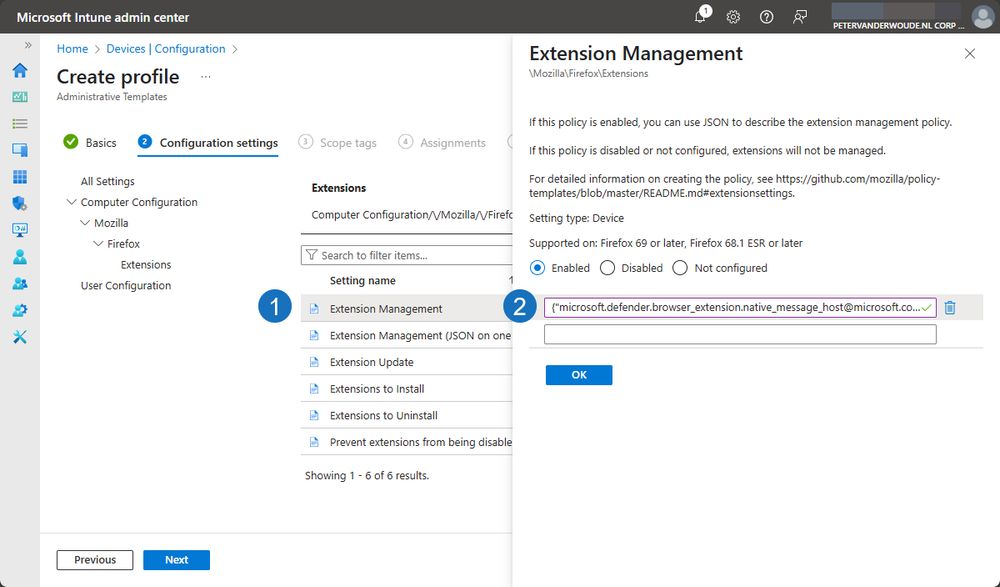Open Troubleshooting tools icon in sidebar

coord(20,337)
